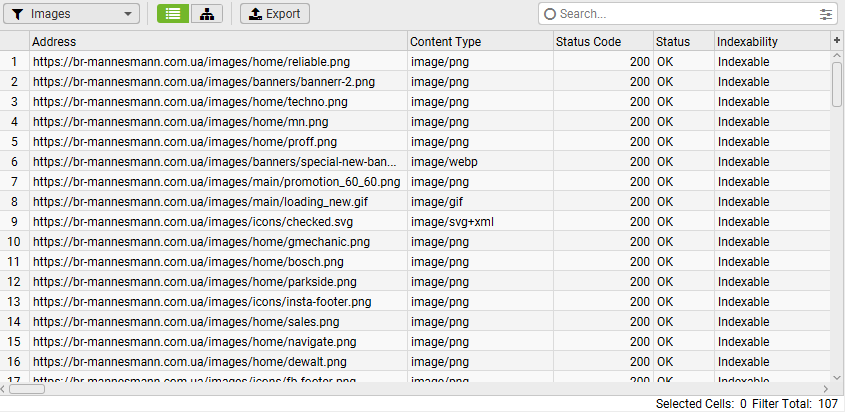Image resolution: width=845 pixels, height=412 pixels.
Task: Switch to tree view mode
Action: tap(206, 14)
